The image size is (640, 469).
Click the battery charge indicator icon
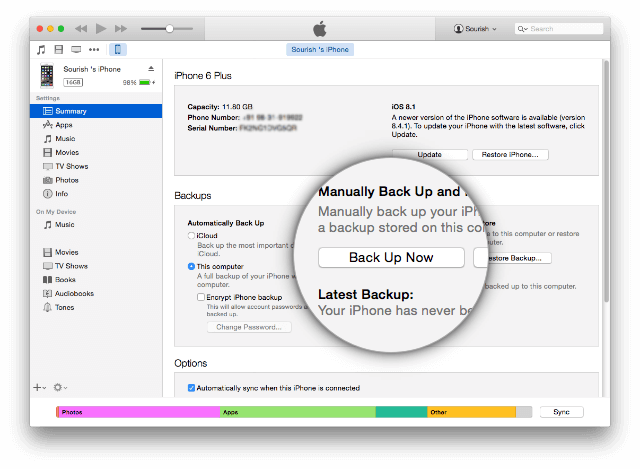145,82
